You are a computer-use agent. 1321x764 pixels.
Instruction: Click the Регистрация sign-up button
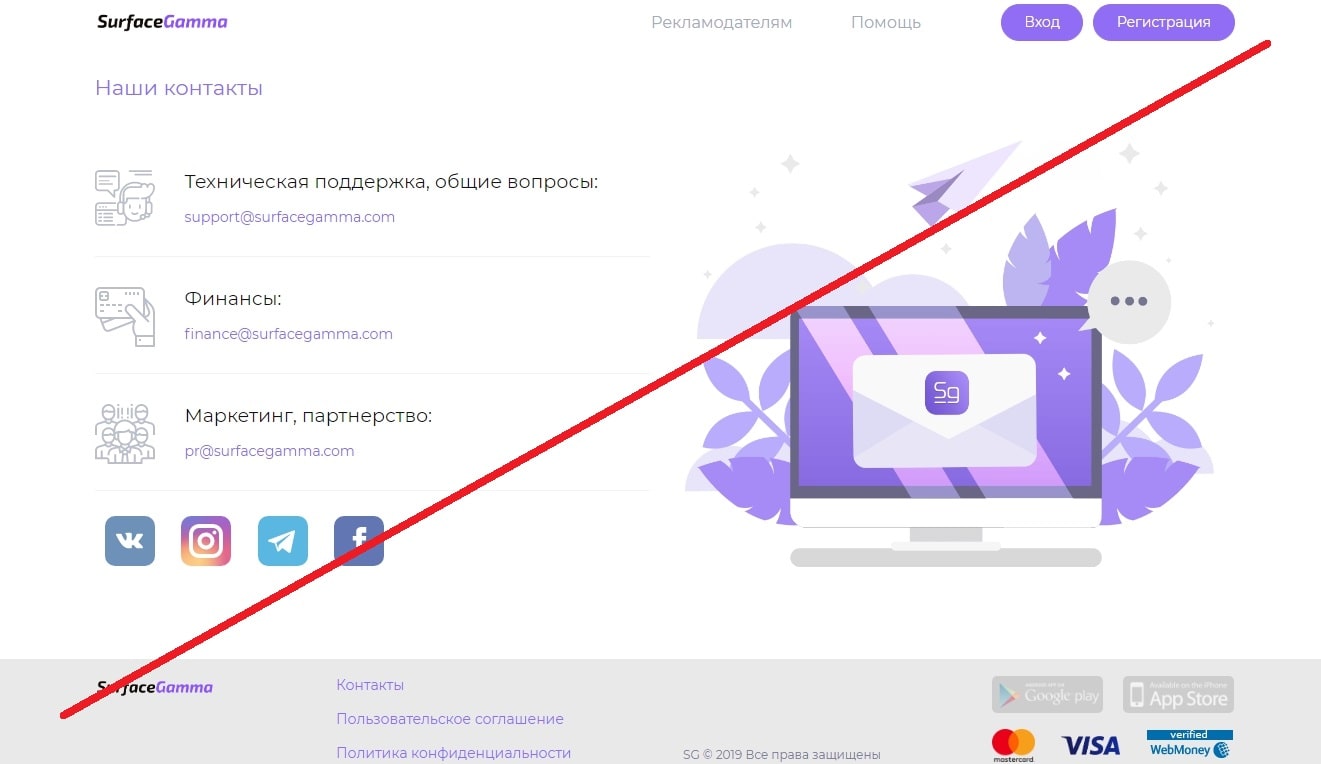(1164, 22)
